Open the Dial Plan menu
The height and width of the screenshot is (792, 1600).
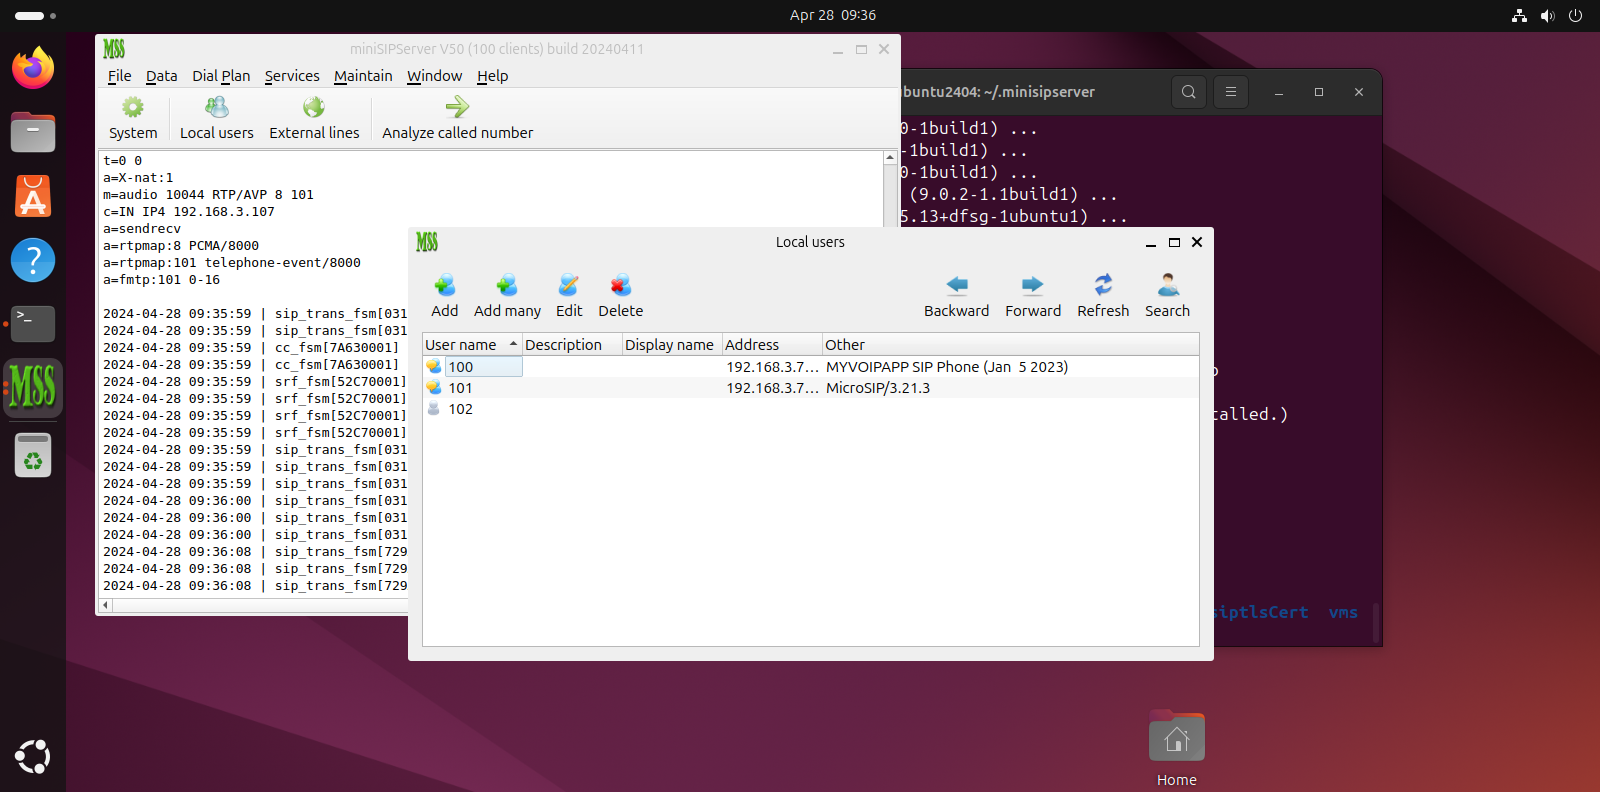221,76
